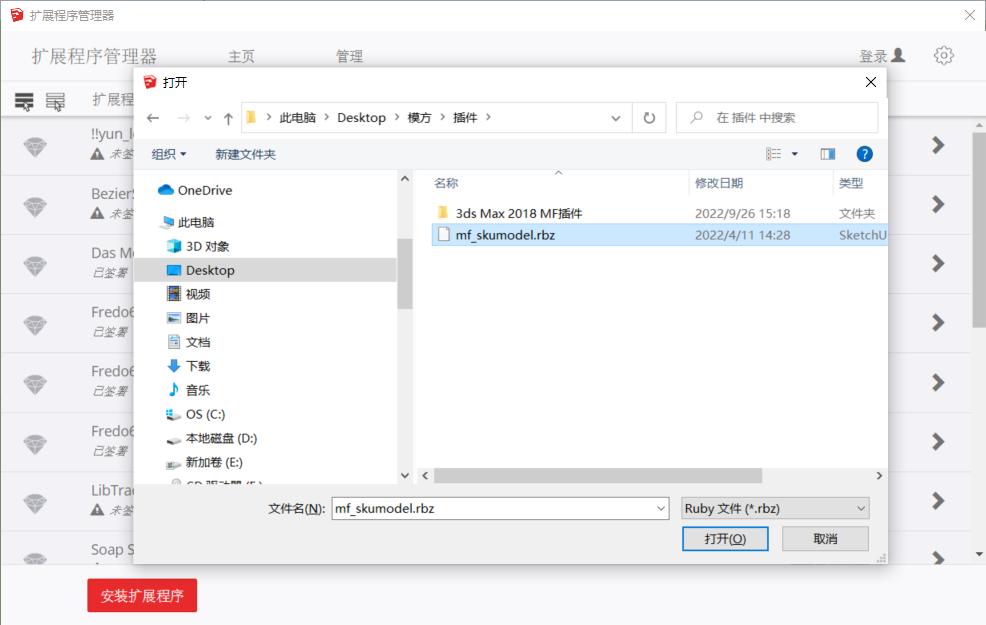Deselect all extensions list icon
Viewport: 986px width, 625px height.
(x=55, y=101)
